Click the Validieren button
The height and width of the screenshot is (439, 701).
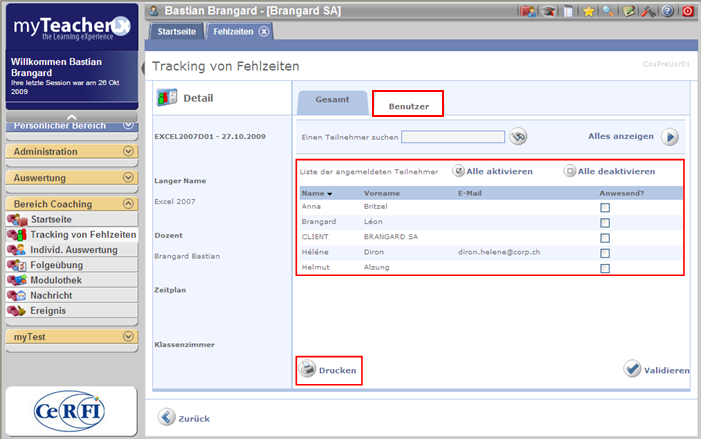(x=656, y=370)
